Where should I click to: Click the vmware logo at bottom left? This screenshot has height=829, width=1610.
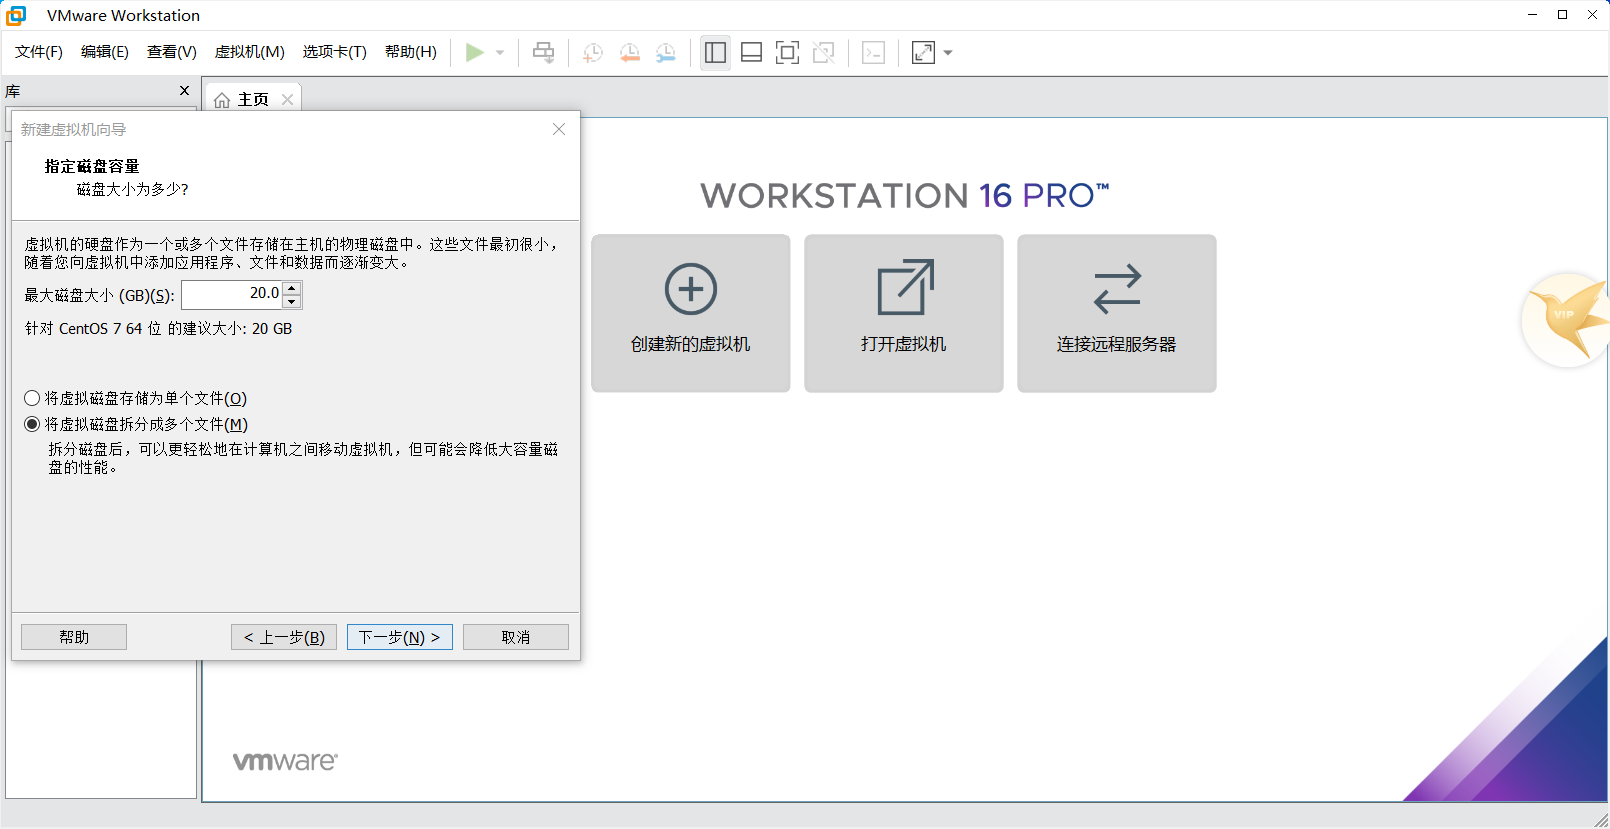point(286,761)
